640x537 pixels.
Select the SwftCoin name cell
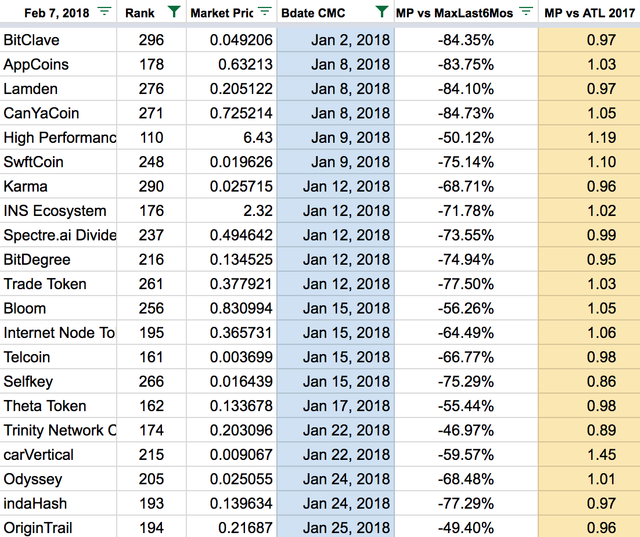tap(58, 162)
